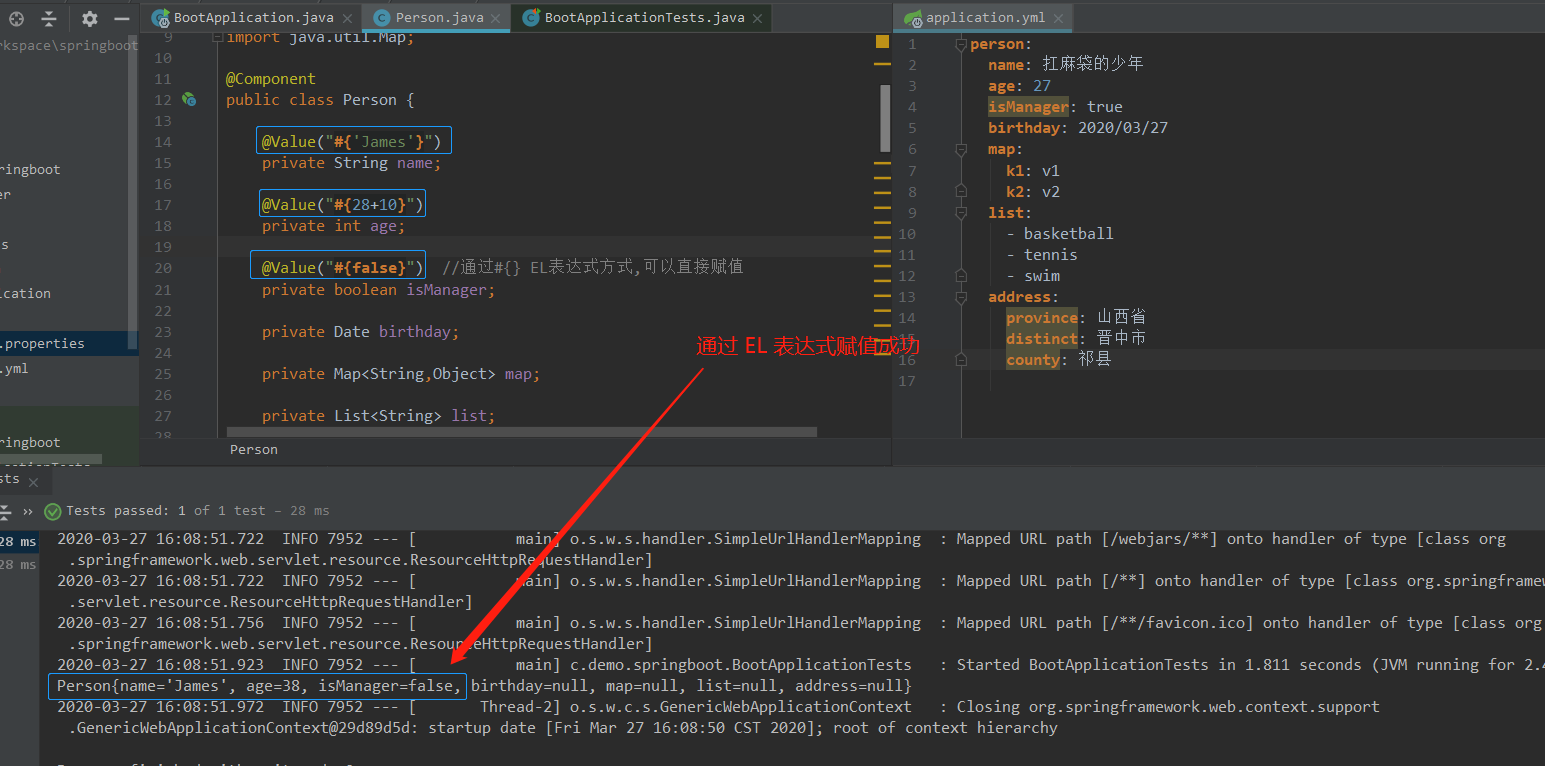This screenshot has width=1545, height=766.
Task: Click the fold end marker on yml line 16
Action: [961, 359]
